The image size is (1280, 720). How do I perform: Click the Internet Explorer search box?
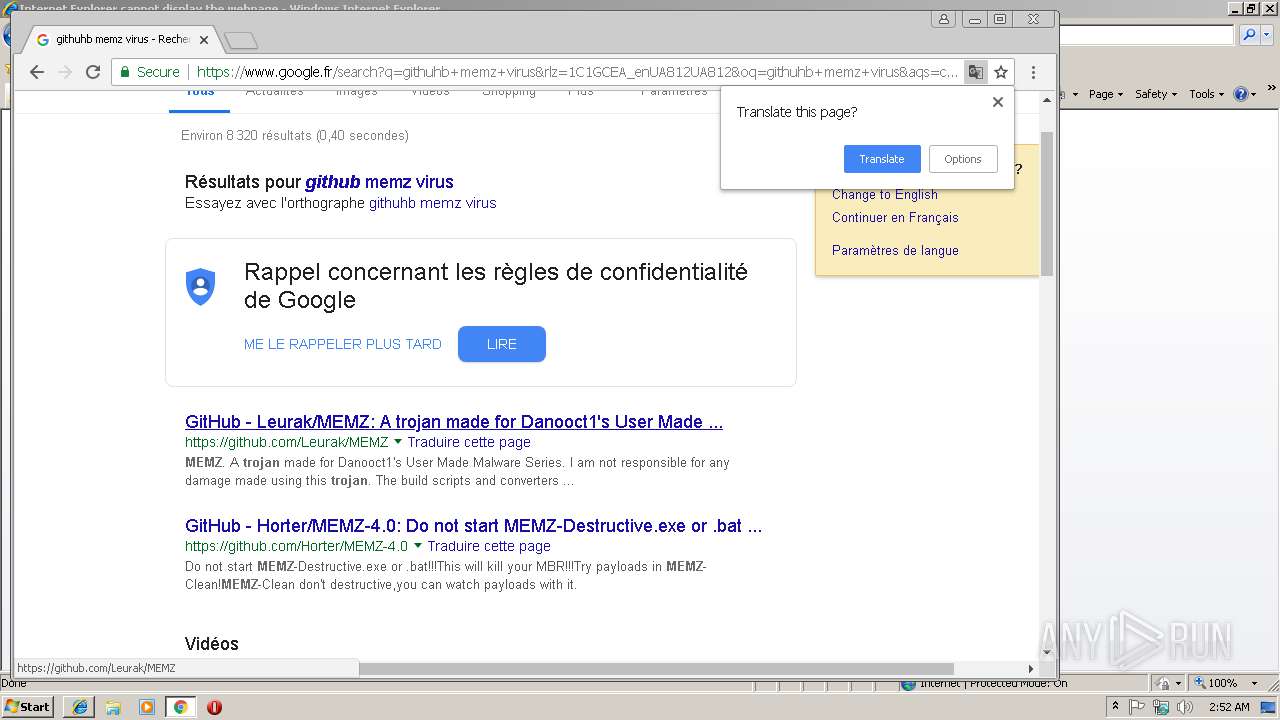1147,35
